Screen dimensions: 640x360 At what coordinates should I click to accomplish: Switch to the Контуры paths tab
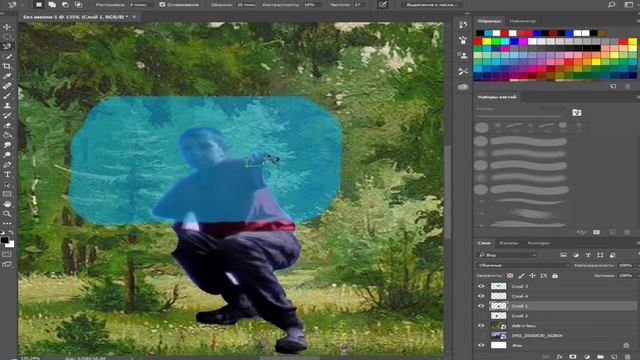click(x=539, y=243)
